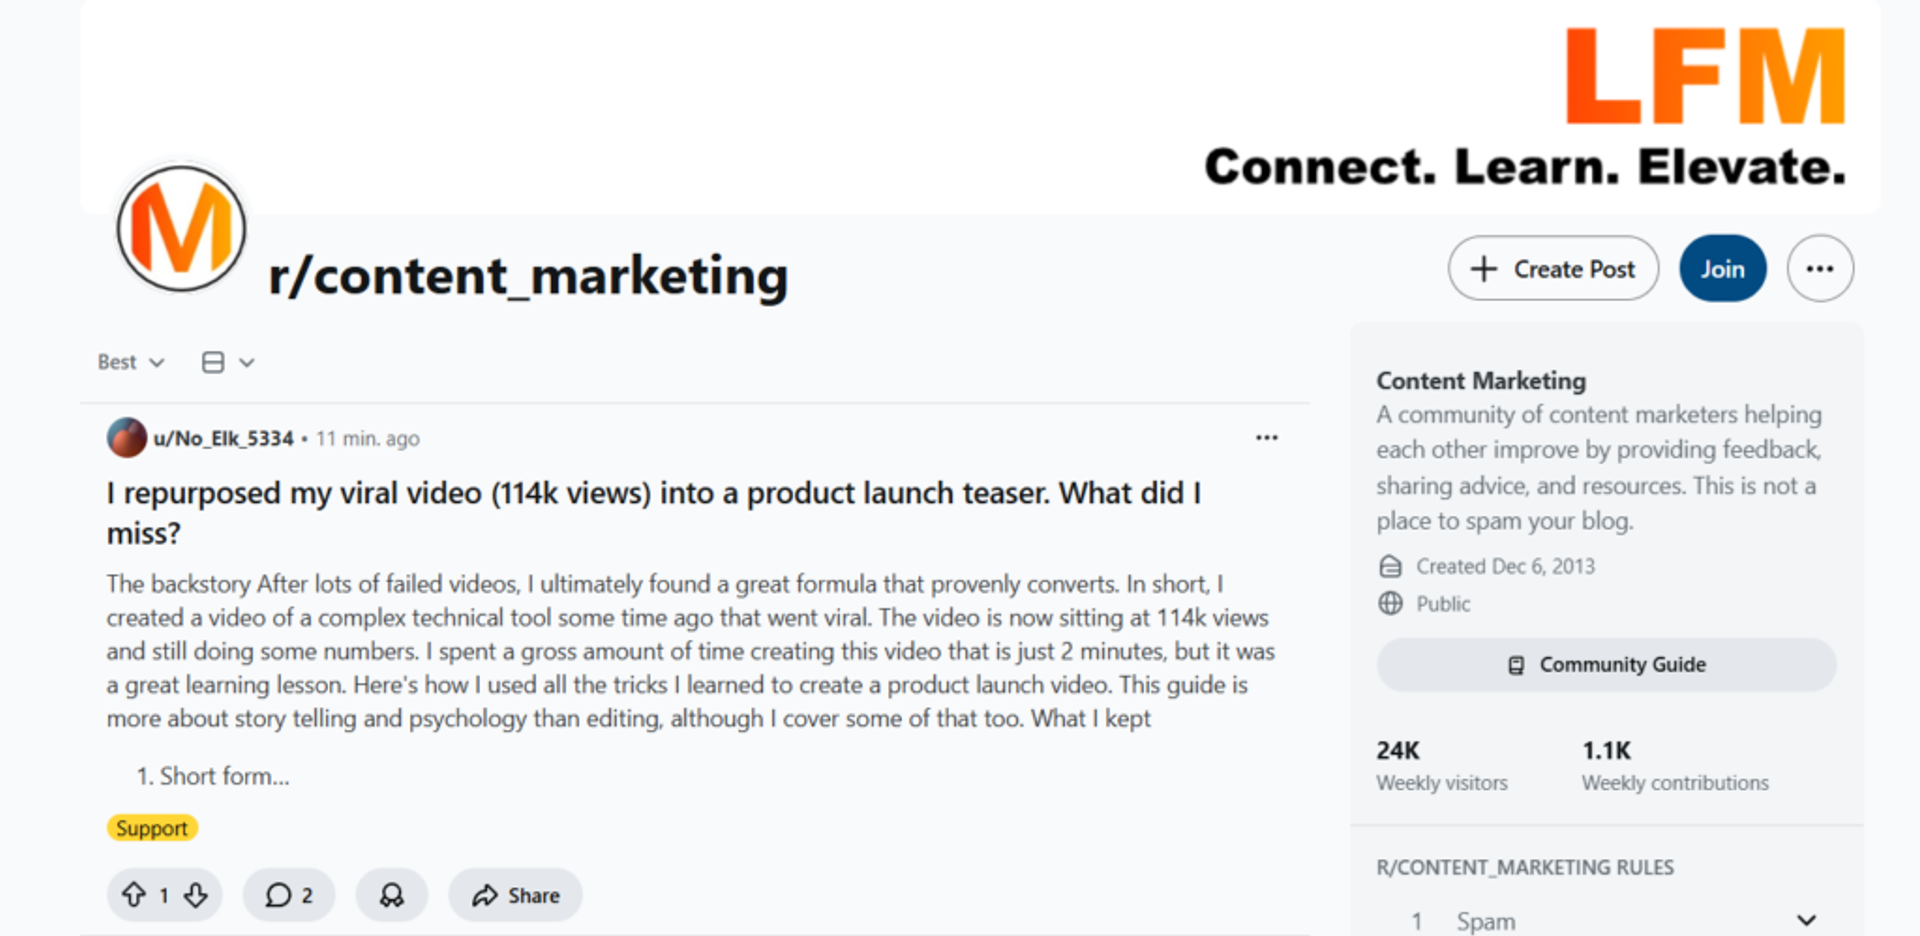Open the Create Post button

[1553, 268]
